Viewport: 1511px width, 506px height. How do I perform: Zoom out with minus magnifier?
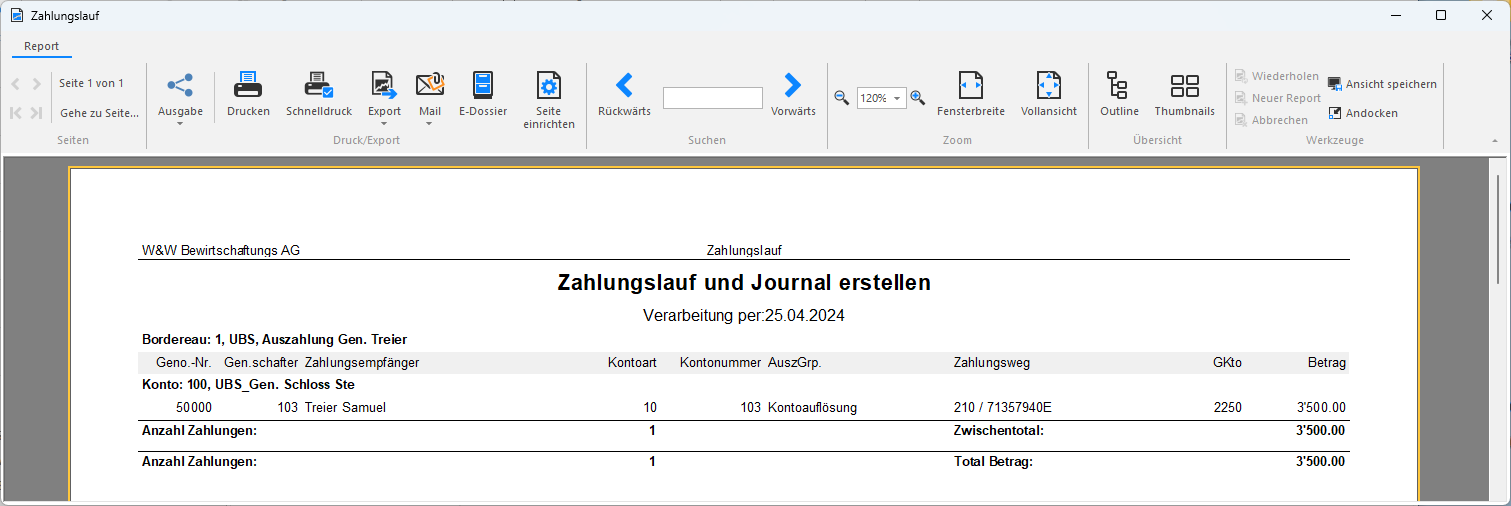pyautogui.click(x=842, y=98)
